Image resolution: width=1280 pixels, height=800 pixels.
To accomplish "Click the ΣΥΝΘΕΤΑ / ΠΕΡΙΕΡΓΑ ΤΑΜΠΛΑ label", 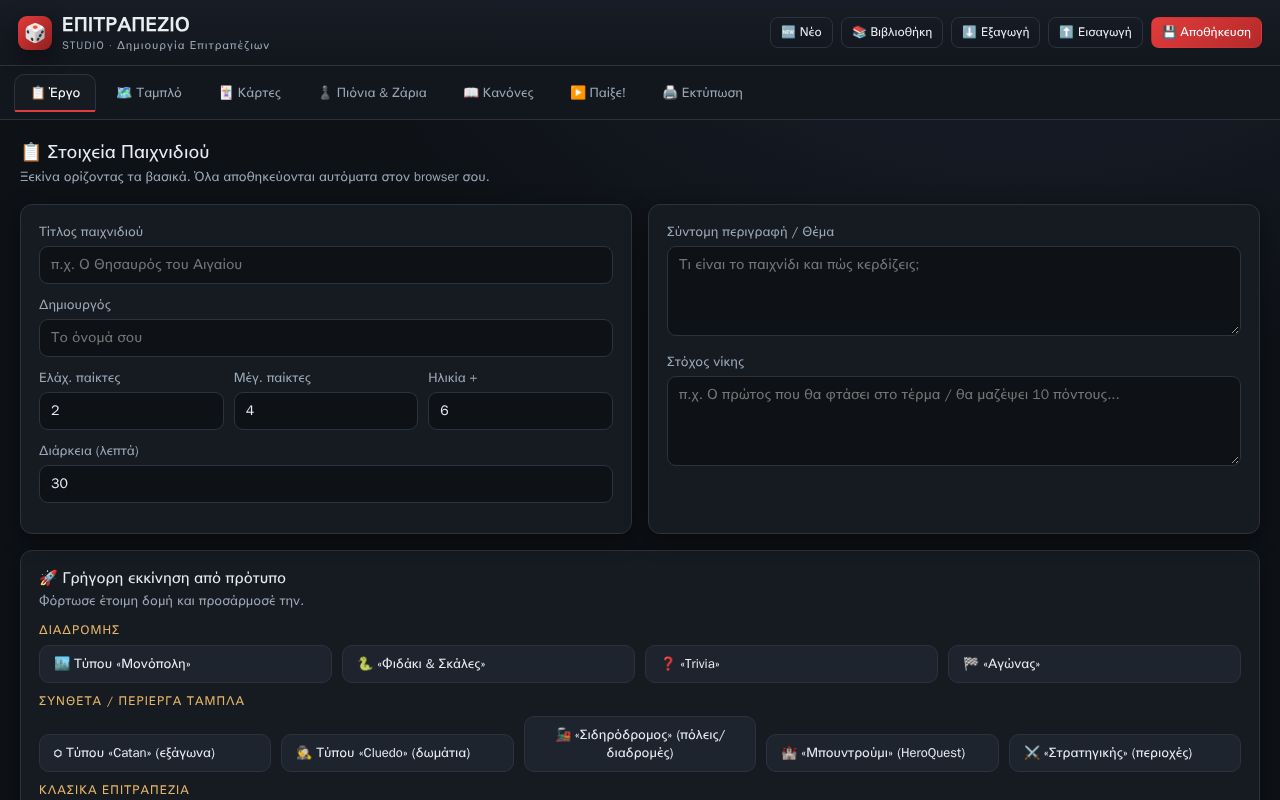I will 142,701.
